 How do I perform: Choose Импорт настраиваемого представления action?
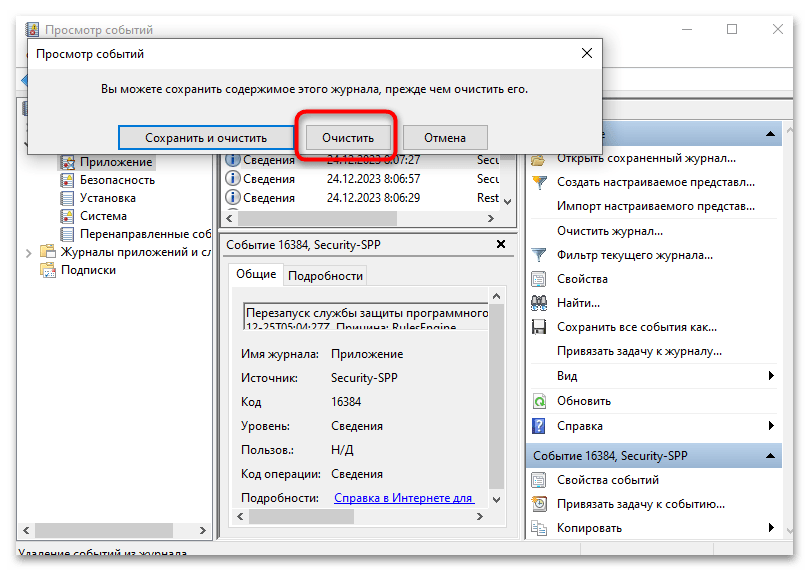click(656, 206)
